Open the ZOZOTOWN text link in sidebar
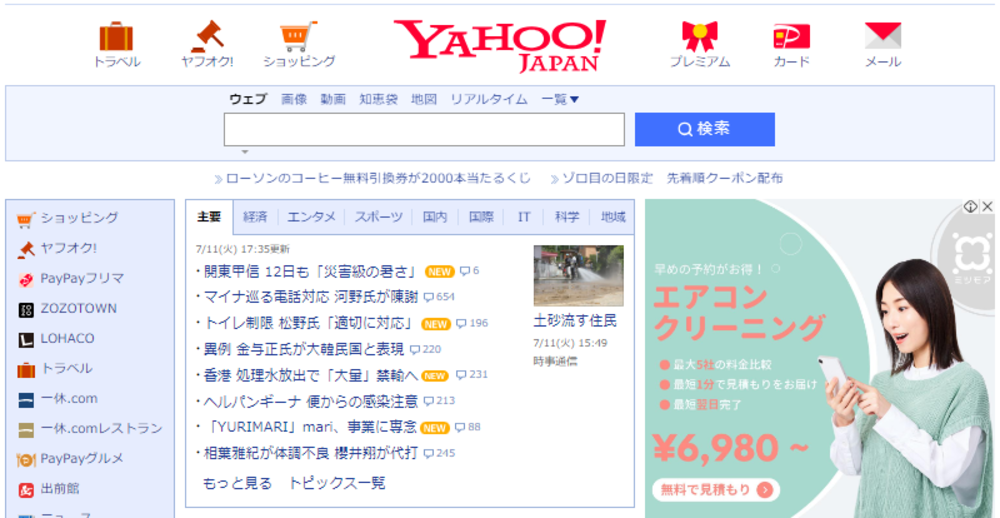Image resolution: width=1000 pixels, height=518 pixels. click(x=78, y=309)
